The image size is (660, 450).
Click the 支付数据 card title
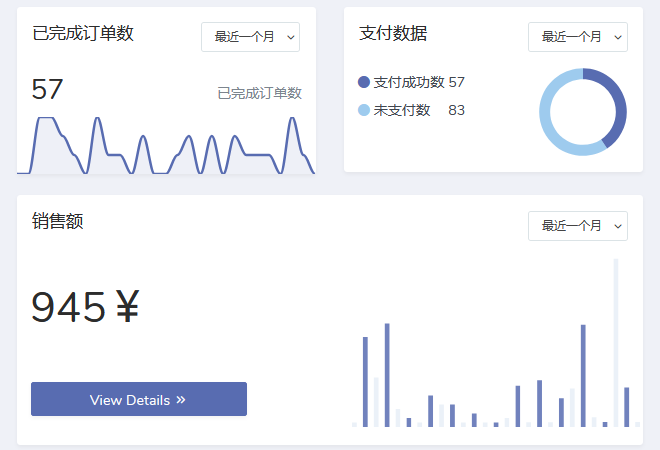pyautogui.click(x=393, y=33)
